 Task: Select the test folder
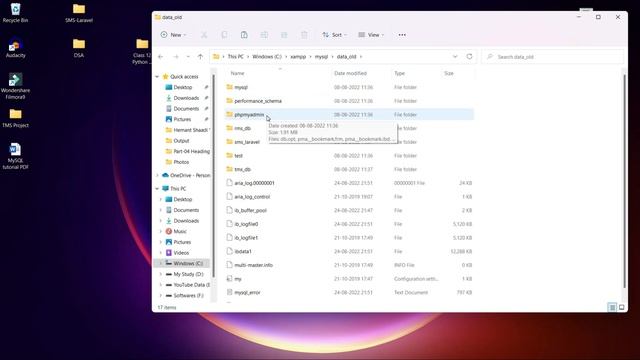coord(349,156)
